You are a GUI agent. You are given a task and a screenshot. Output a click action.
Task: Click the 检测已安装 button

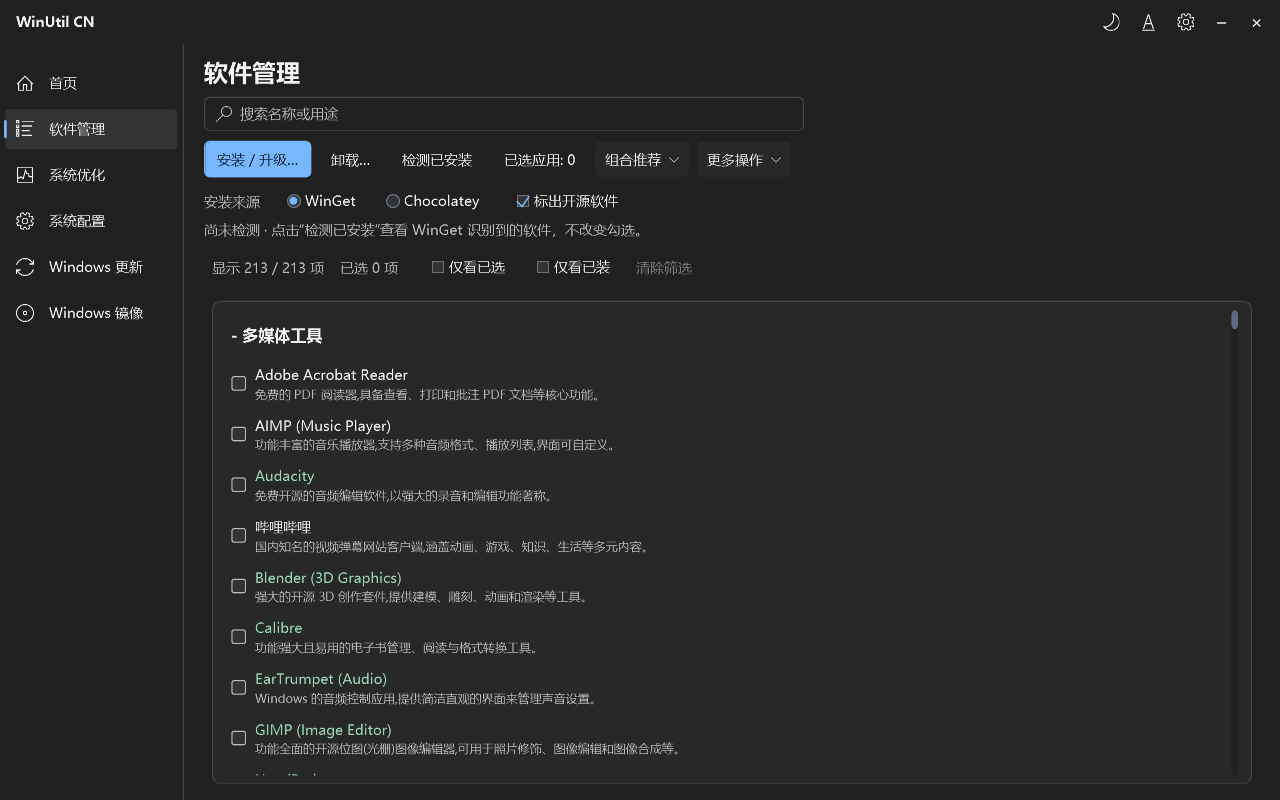pos(437,160)
